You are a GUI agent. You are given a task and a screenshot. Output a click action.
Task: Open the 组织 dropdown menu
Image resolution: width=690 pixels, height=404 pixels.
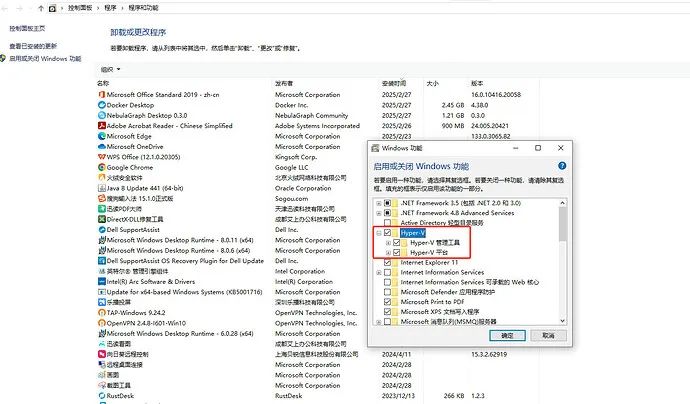tap(110, 70)
